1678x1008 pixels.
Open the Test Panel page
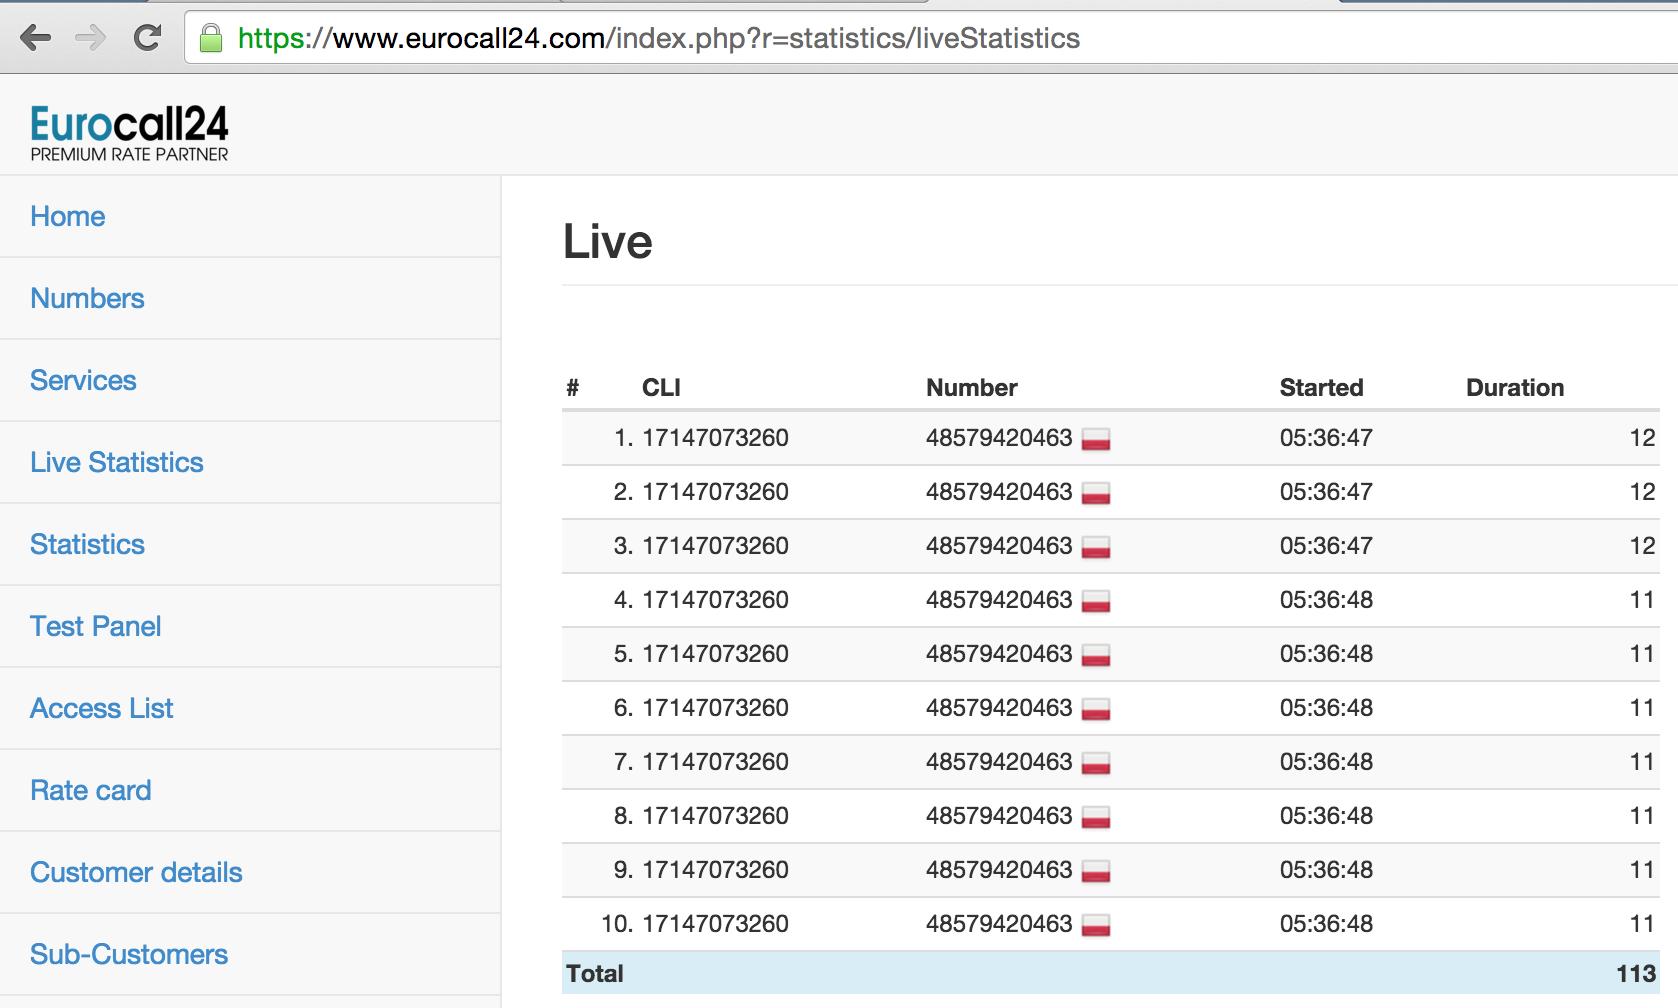95,626
